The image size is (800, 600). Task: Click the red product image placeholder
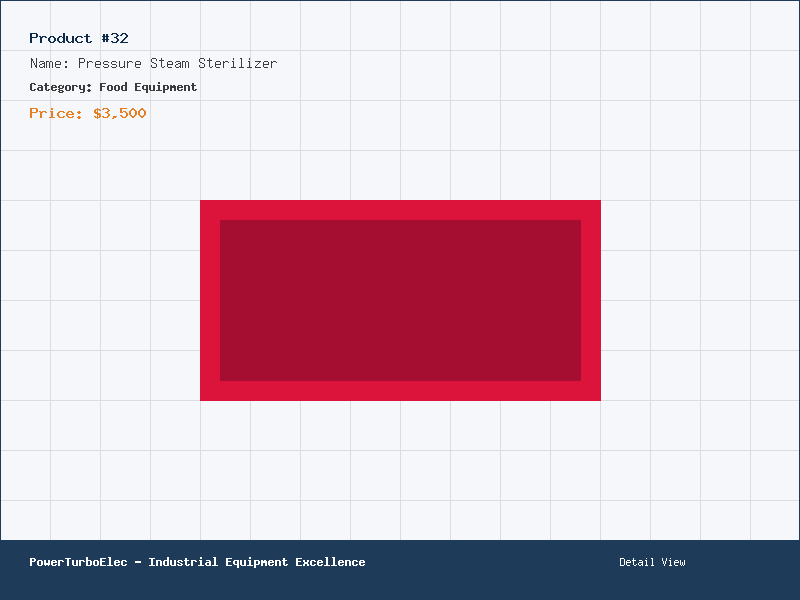coord(401,301)
